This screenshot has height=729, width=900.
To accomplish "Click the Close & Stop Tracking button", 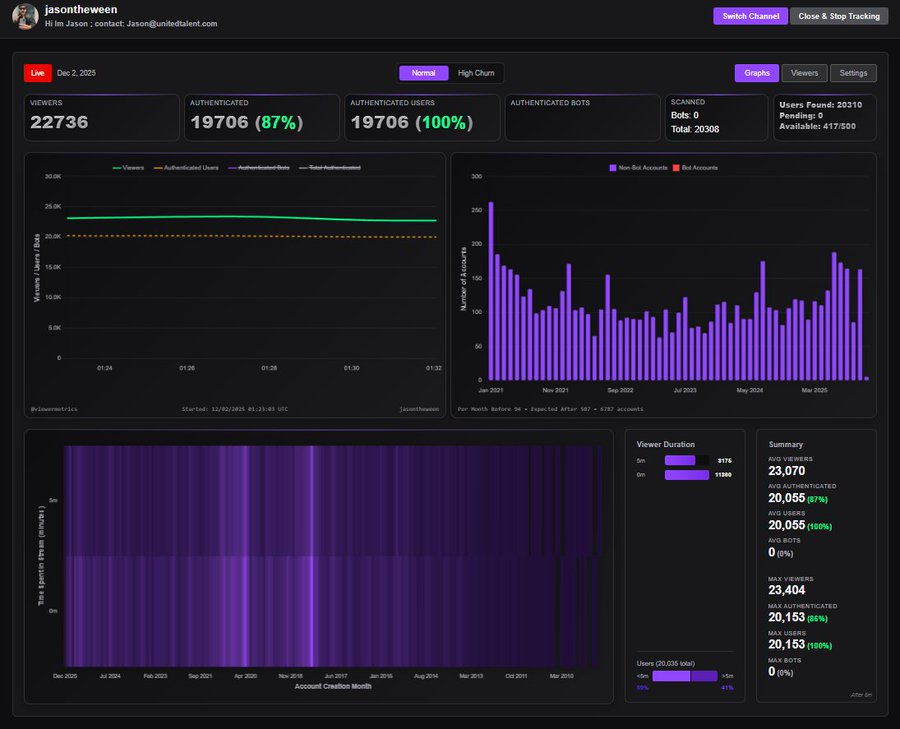I will click(x=837, y=16).
